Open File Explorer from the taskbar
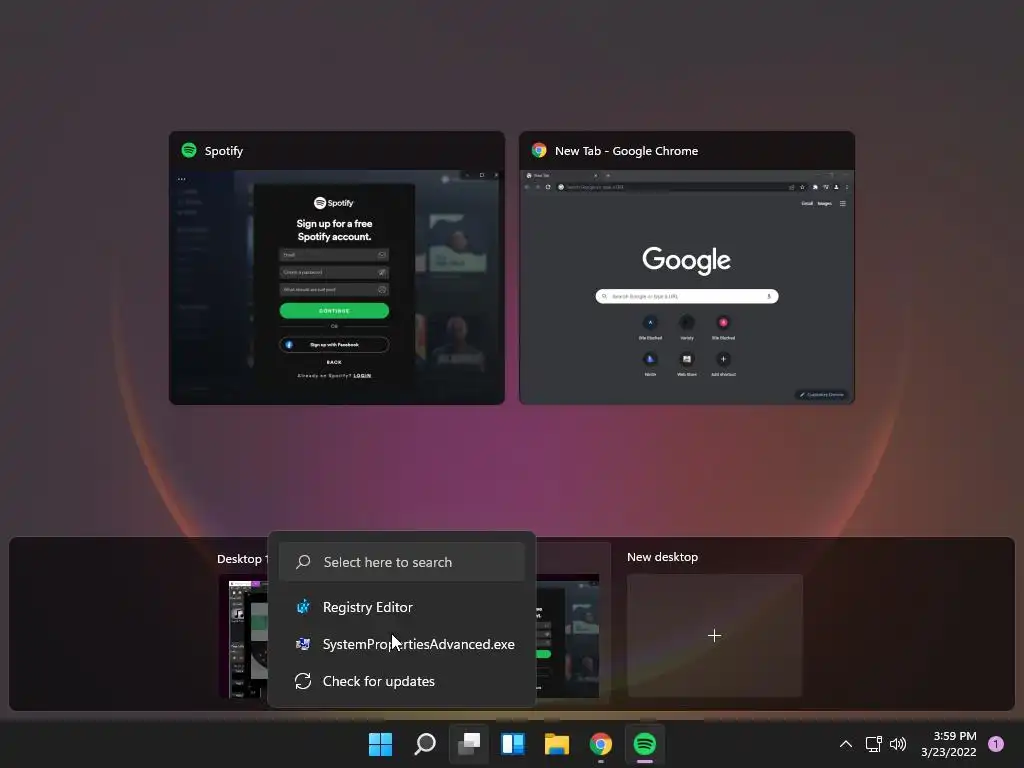The image size is (1024, 768). pos(556,744)
